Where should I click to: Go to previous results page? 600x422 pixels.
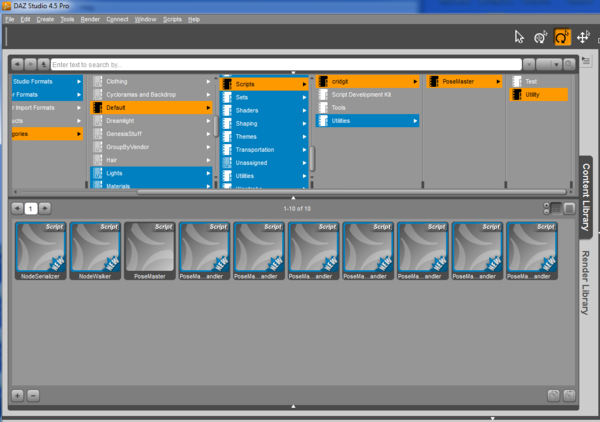18,209
